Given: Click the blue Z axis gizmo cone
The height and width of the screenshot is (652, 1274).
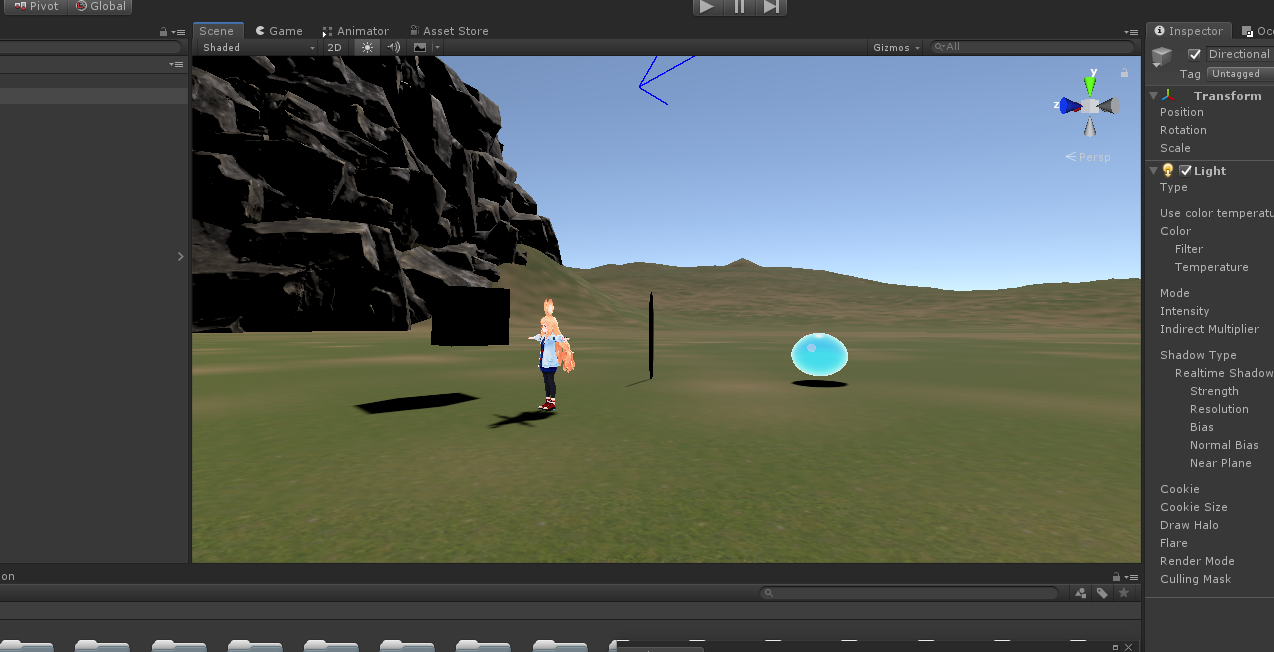Looking at the screenshot, I should coord(1069,105).
